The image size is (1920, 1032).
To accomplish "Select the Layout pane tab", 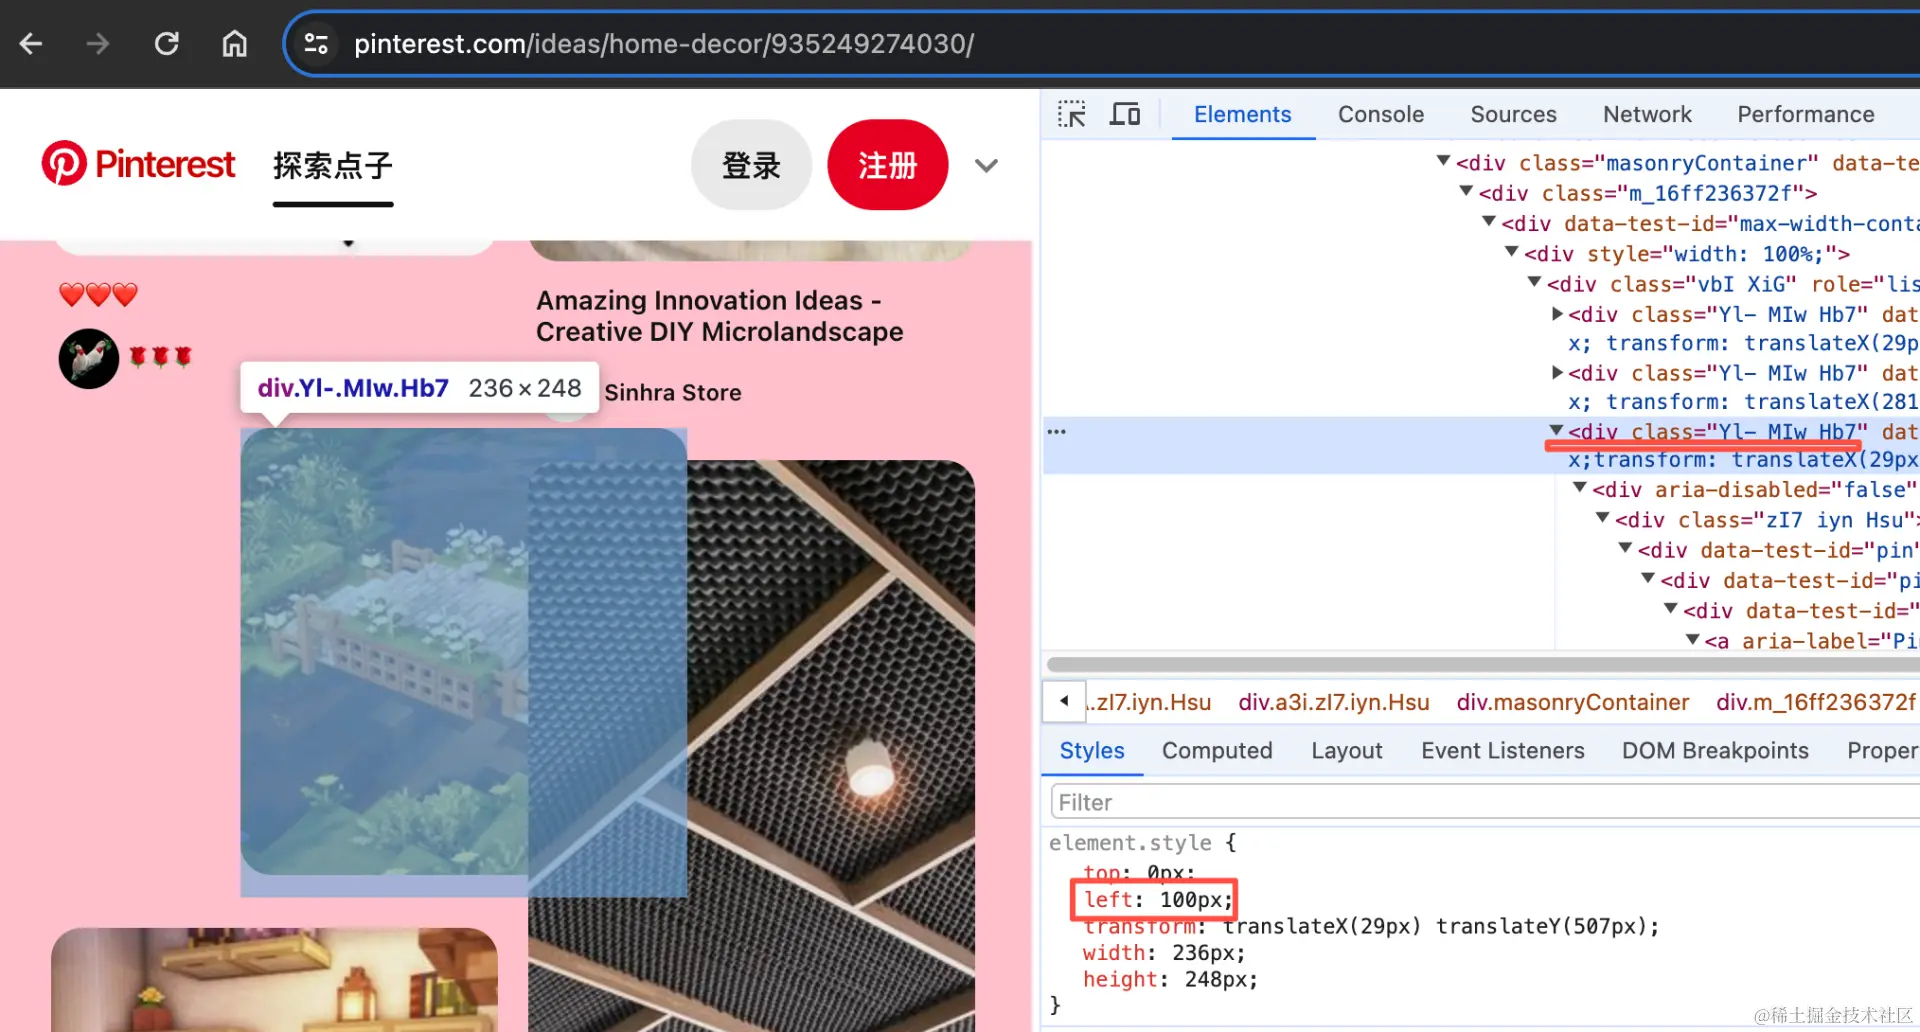I will [1346, 751].
